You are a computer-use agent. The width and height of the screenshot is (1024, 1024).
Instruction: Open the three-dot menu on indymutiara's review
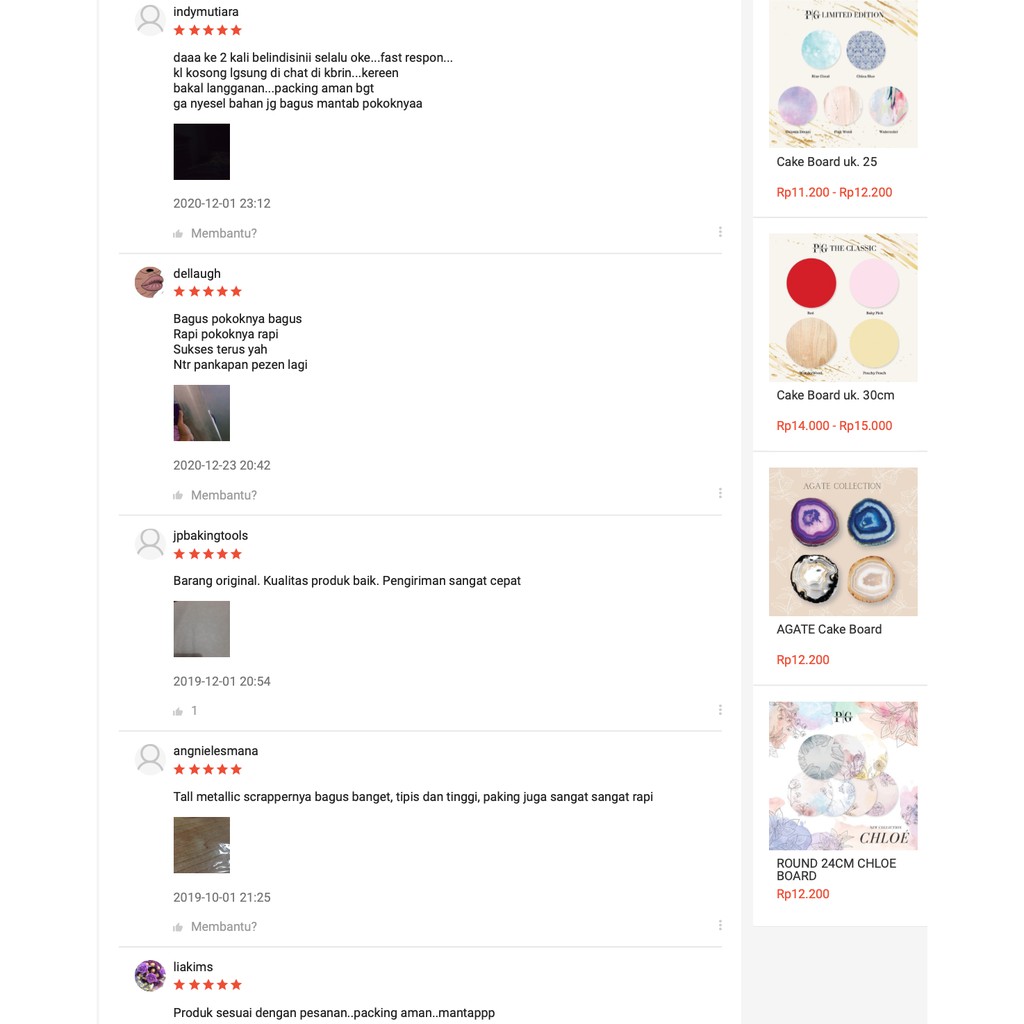click(720, 232)
